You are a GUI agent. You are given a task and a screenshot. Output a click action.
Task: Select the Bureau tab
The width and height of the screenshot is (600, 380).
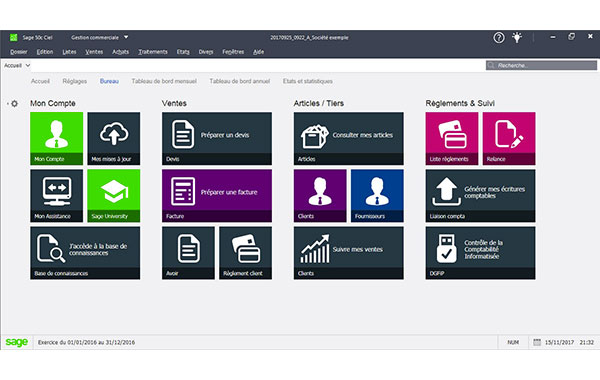point(109,81)
